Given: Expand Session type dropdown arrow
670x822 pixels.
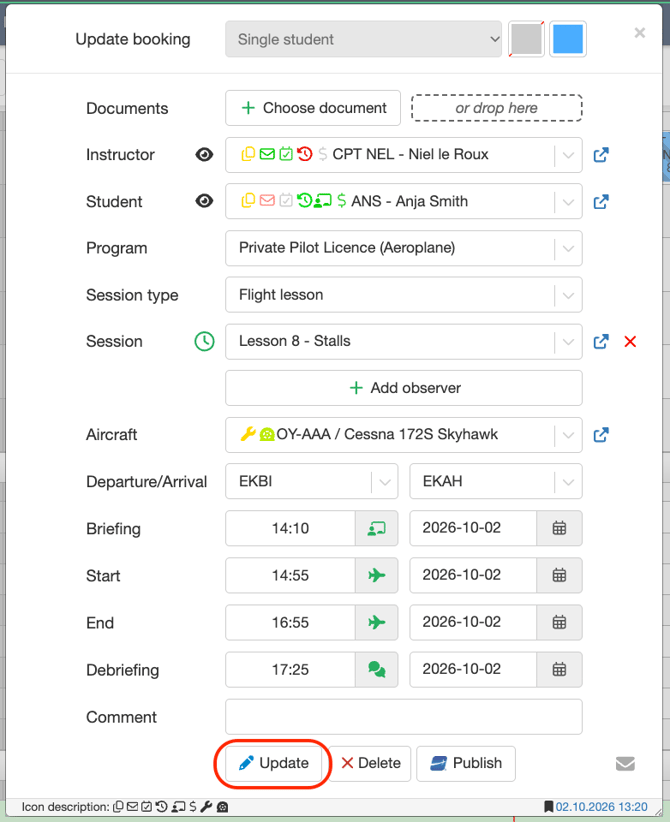Looking at the screenshot, I should point(568,295).
